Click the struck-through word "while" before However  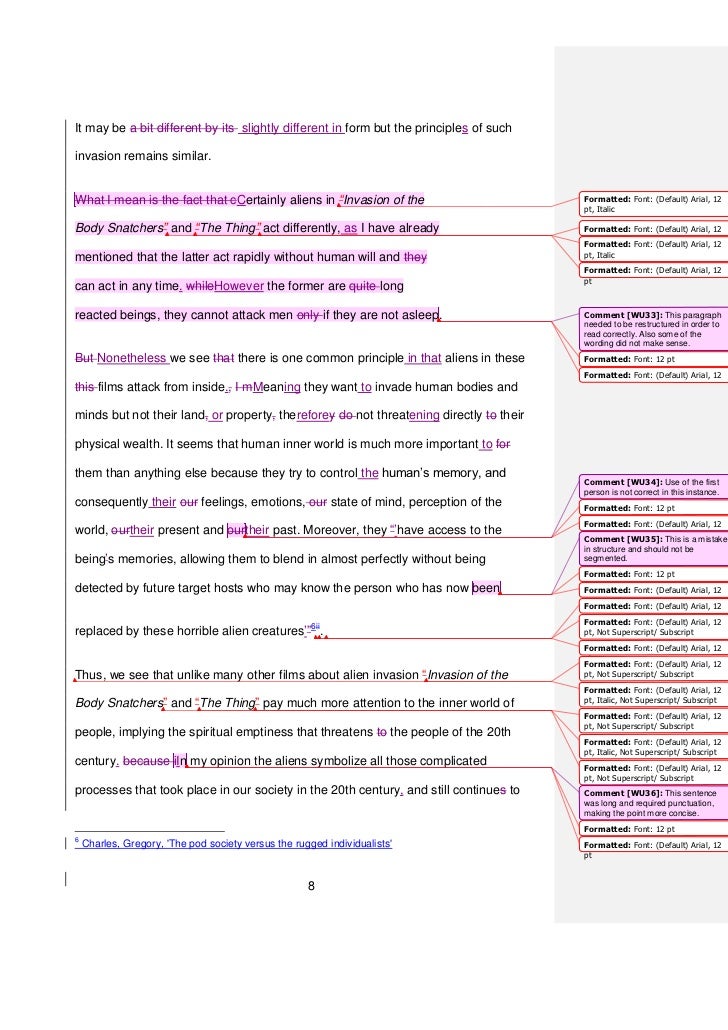200,286
